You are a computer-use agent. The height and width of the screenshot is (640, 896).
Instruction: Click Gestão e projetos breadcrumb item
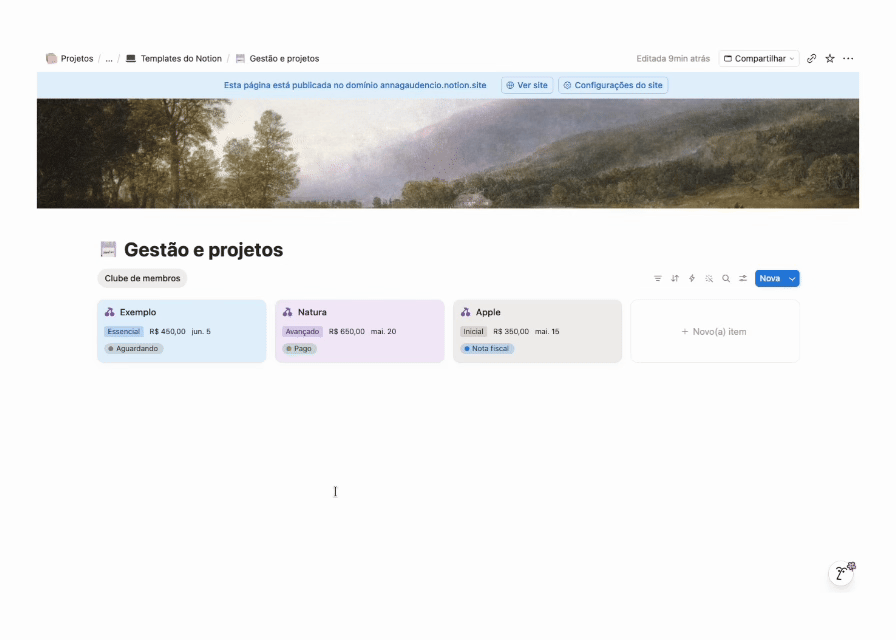click(x=284, y=58)
